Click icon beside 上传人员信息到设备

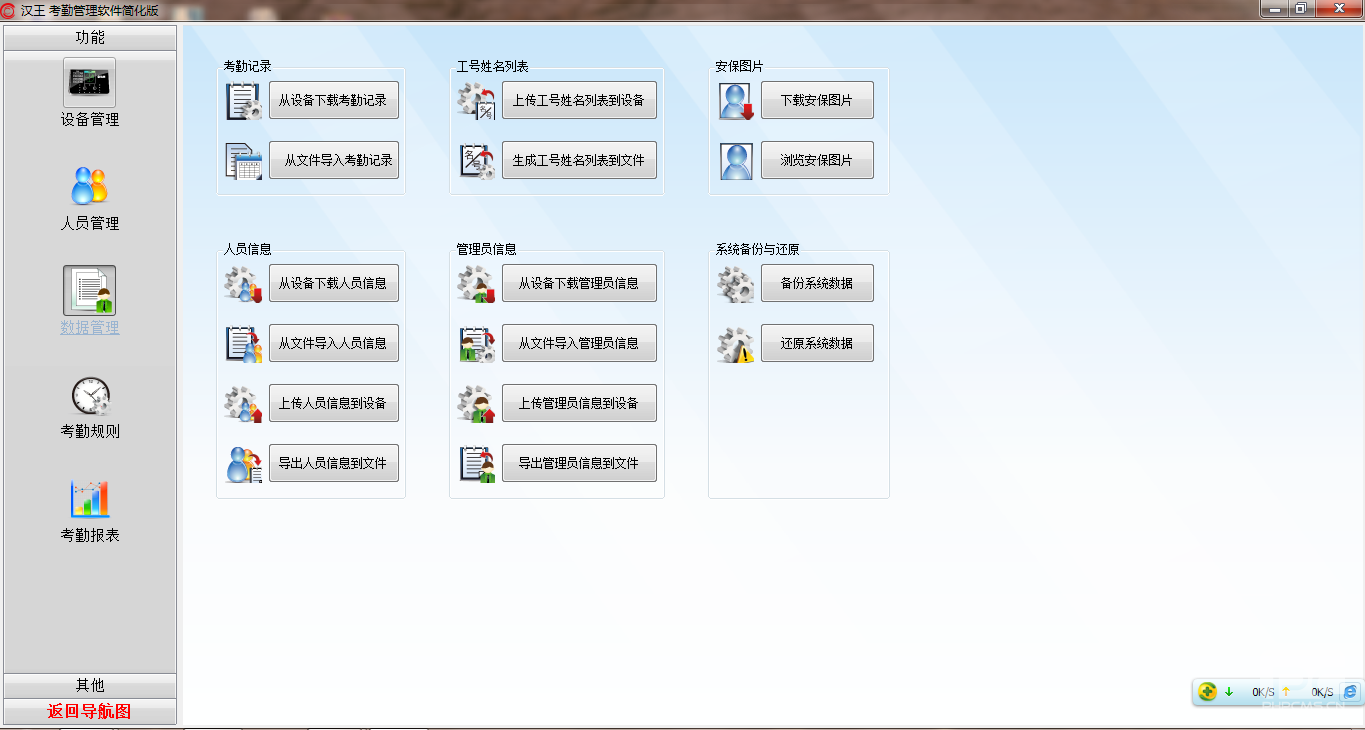(244, 404)
